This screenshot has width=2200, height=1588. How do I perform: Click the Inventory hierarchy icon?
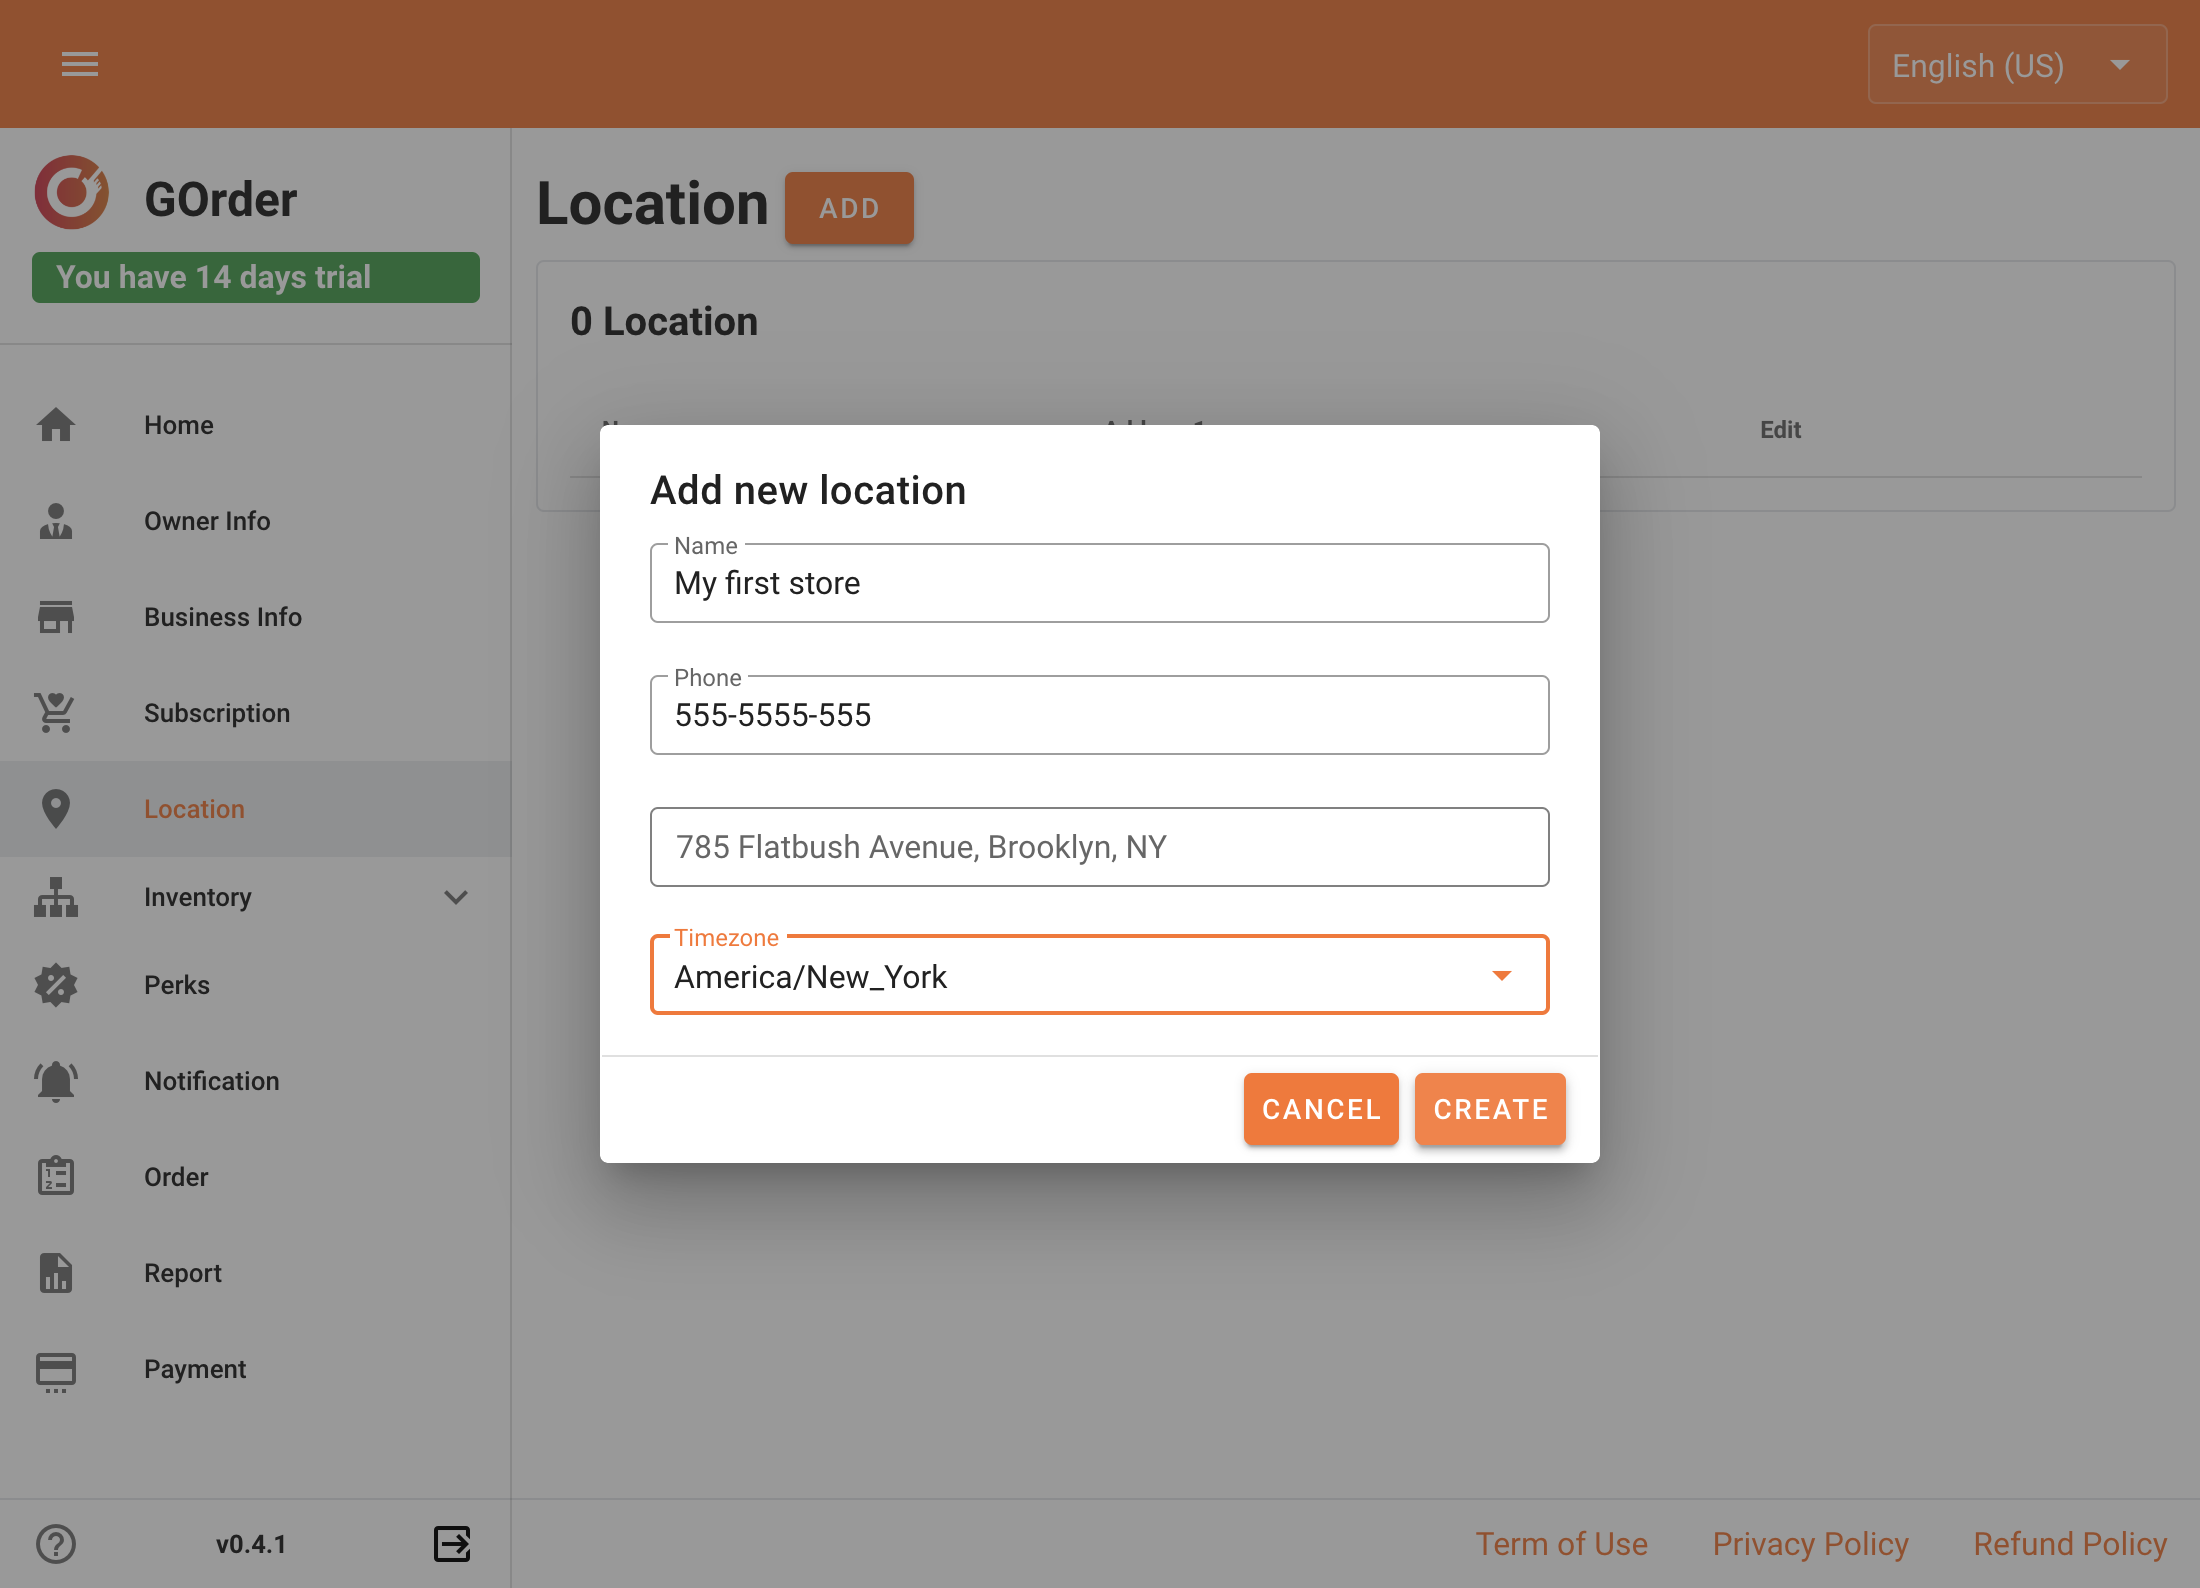56,897
